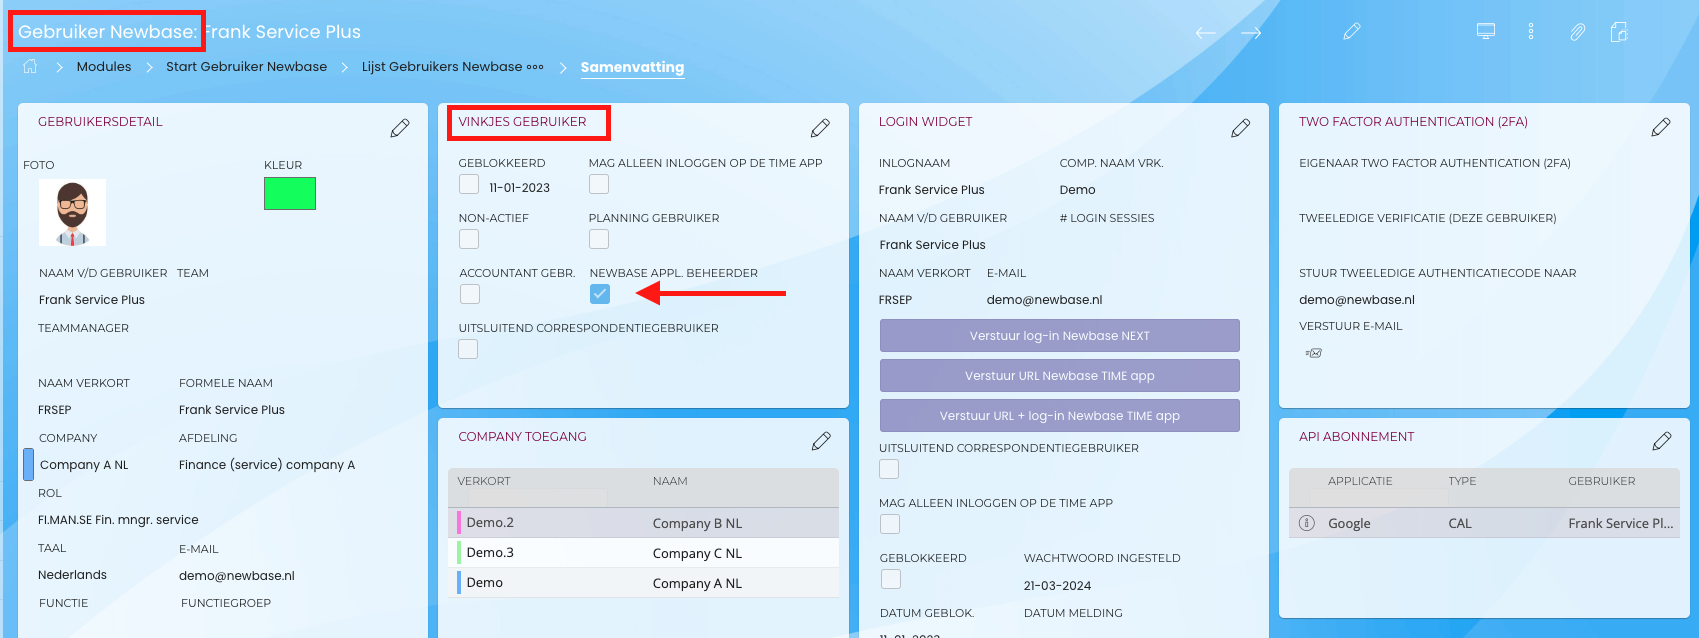Click the 11-01-2023 blocked date
The width and height of the screenshot is (1699, 638).
(520, 188)
